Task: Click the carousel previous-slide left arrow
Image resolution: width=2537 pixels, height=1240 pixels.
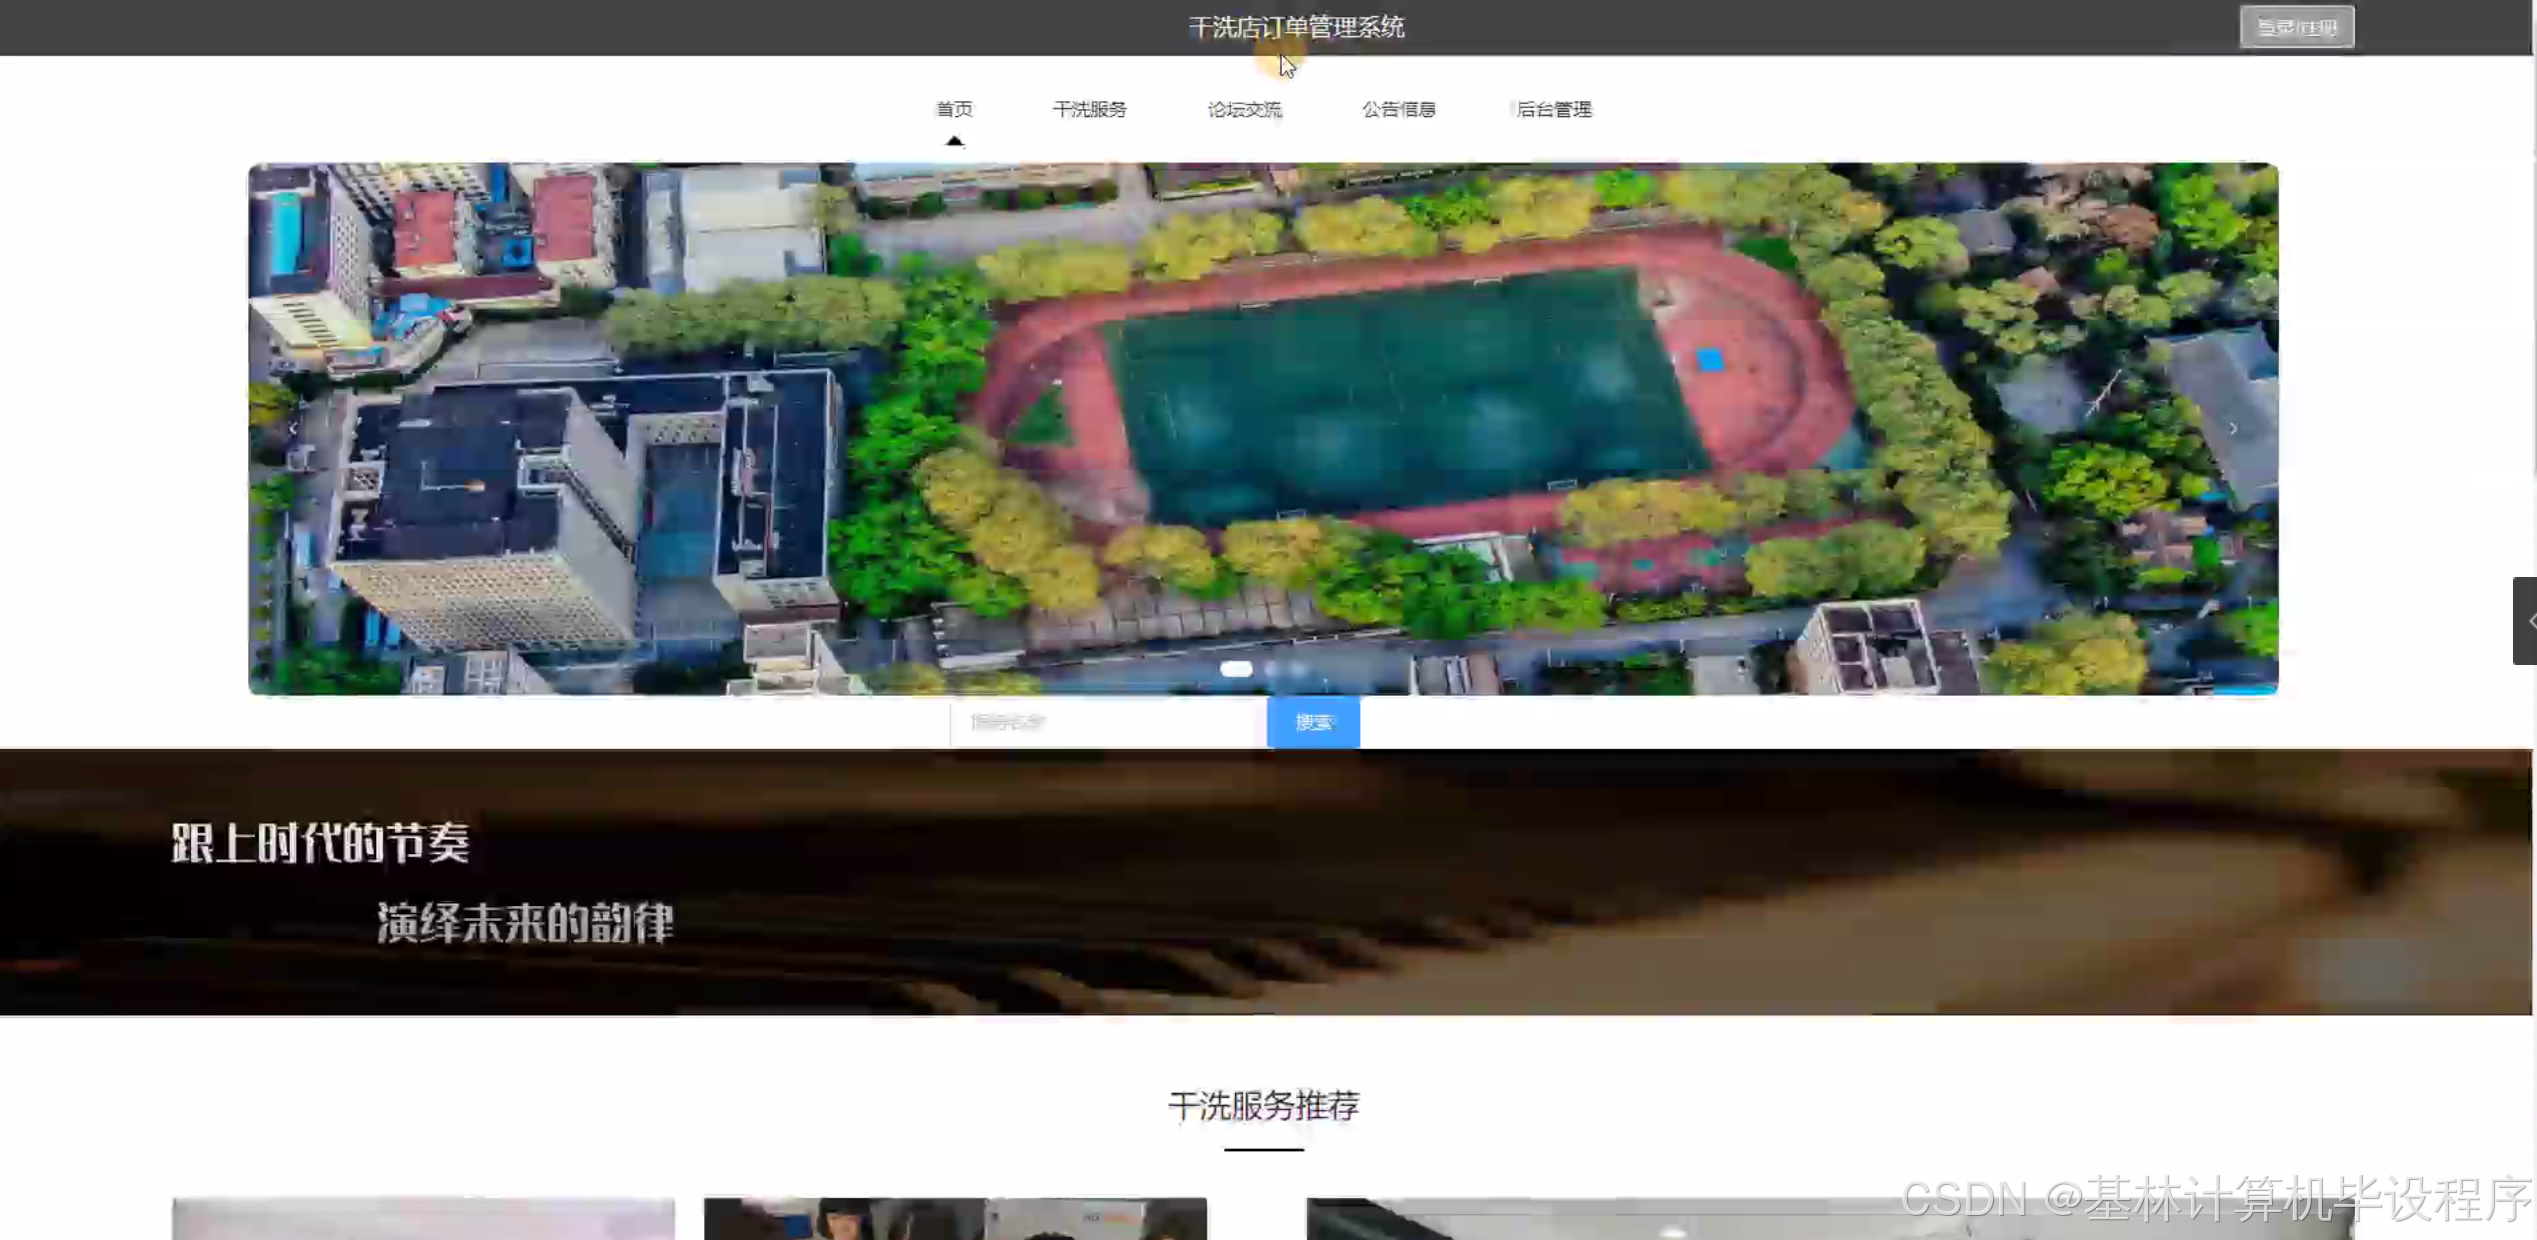Action: point(293,428)
